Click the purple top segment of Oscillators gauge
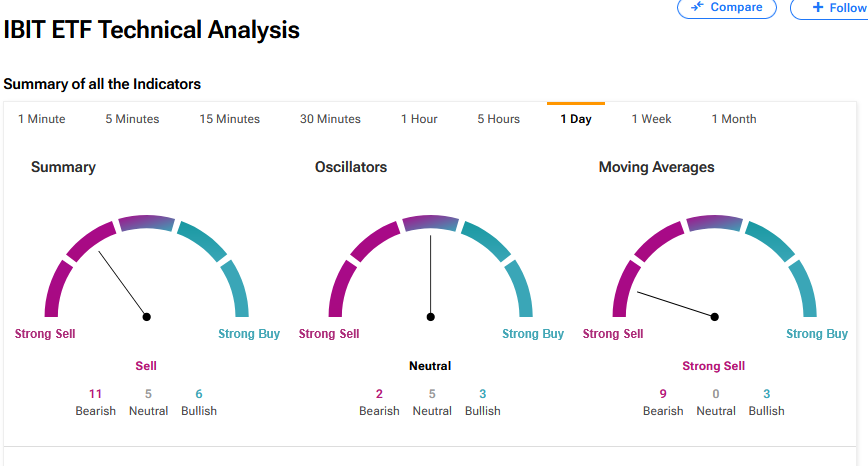This screenshot has height=466, width=868. (431, 222)
